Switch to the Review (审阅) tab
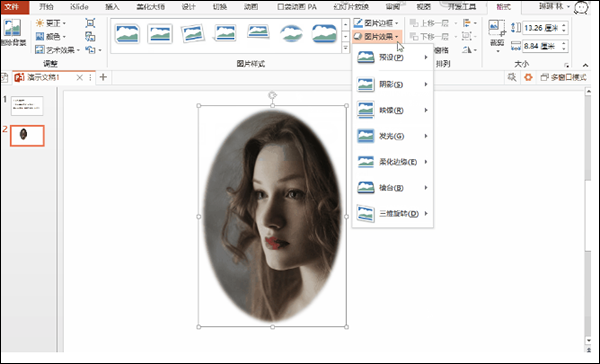The height and width of the screenshot is (364, 600). click(x=393, y=7)
